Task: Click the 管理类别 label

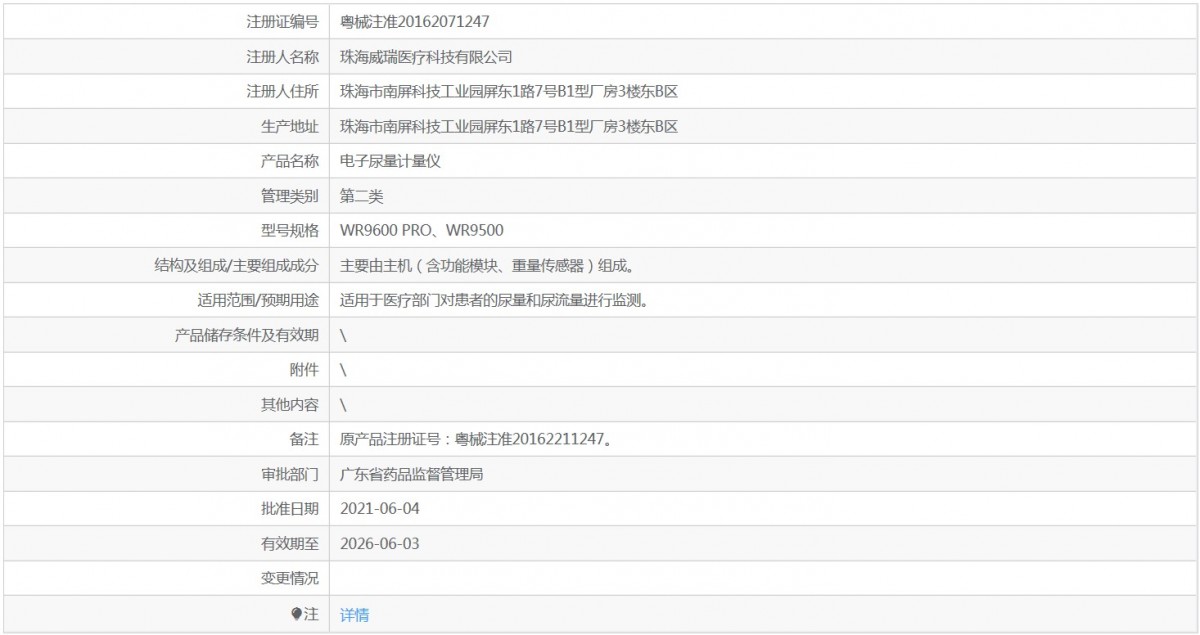Action: click(x=289, y=196)
